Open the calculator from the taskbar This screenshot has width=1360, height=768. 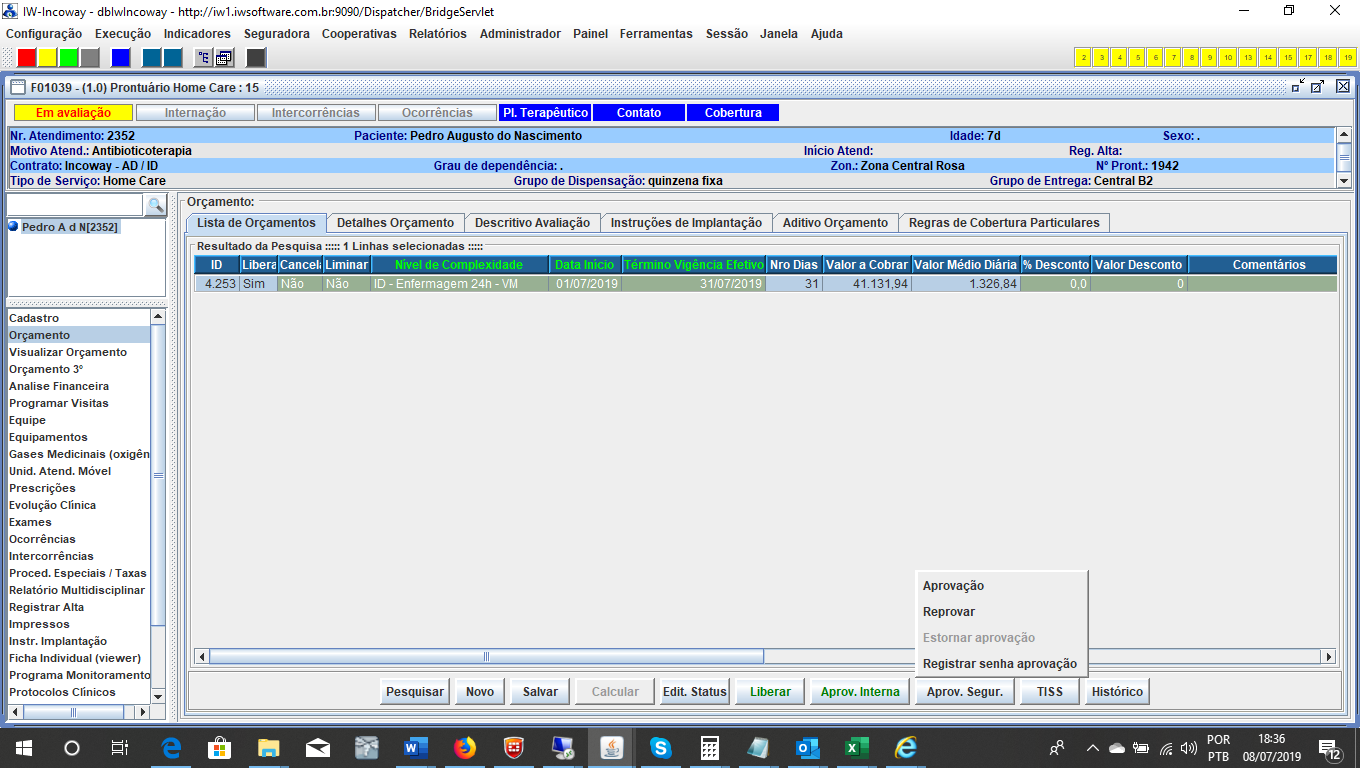tap(710, 747)
